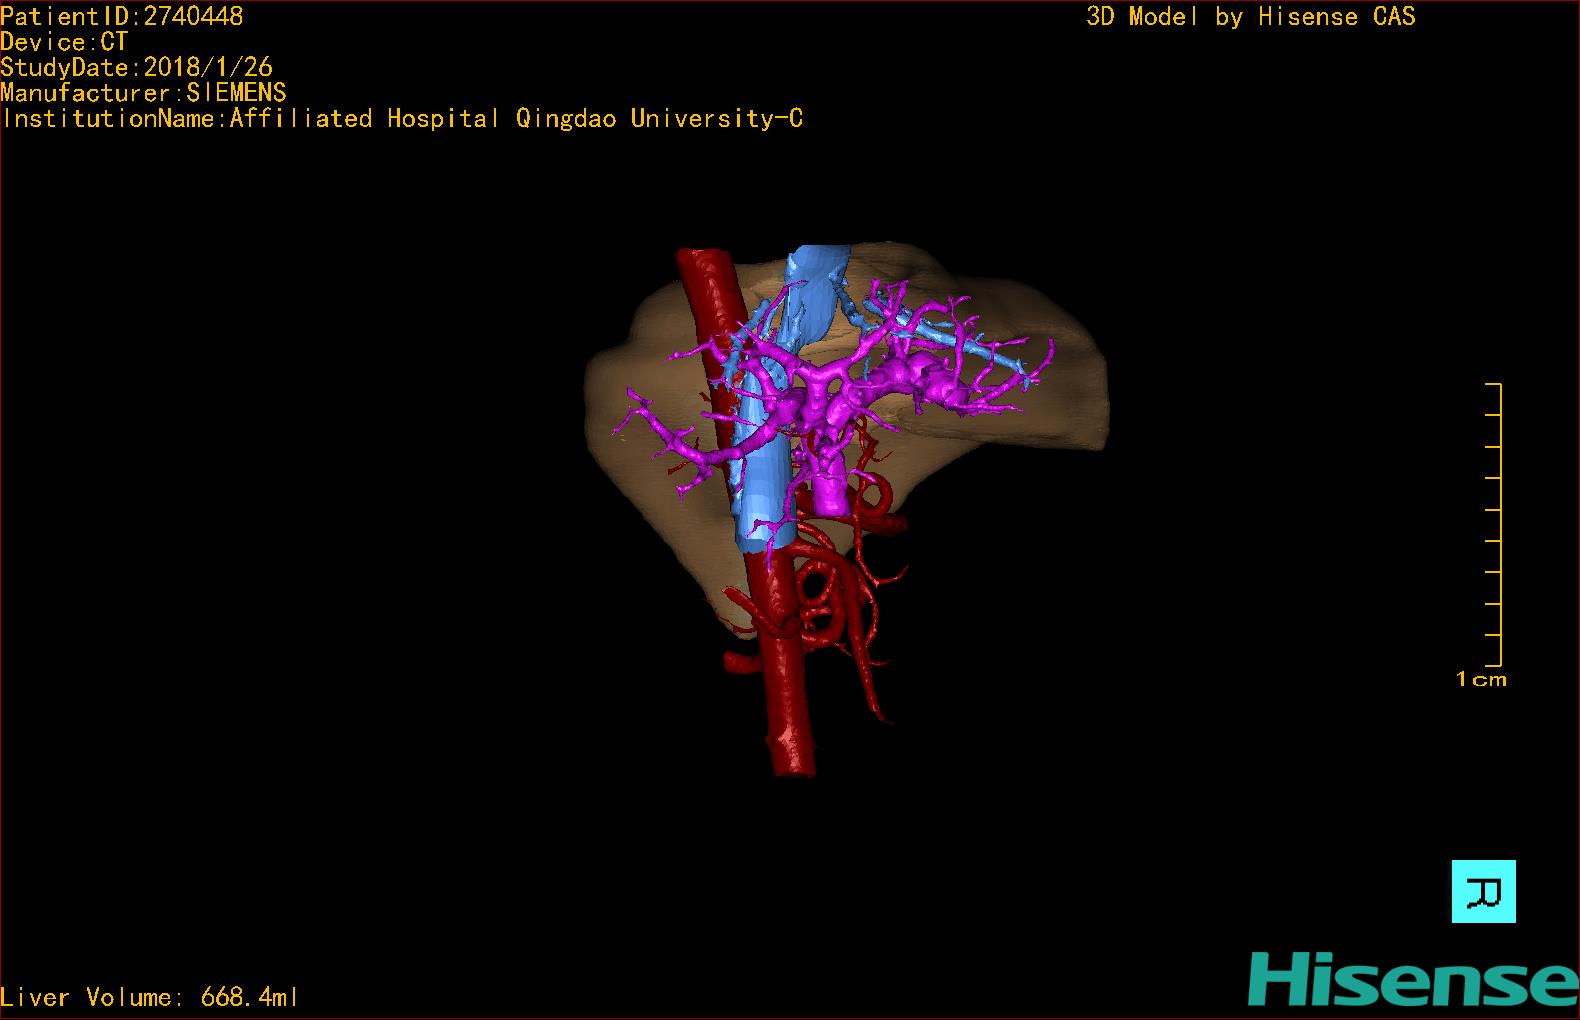This screenshot has width=1580, height=1020.
Task: Click the Manufacturer:SIEMENS text
Action: click(144, 93)
